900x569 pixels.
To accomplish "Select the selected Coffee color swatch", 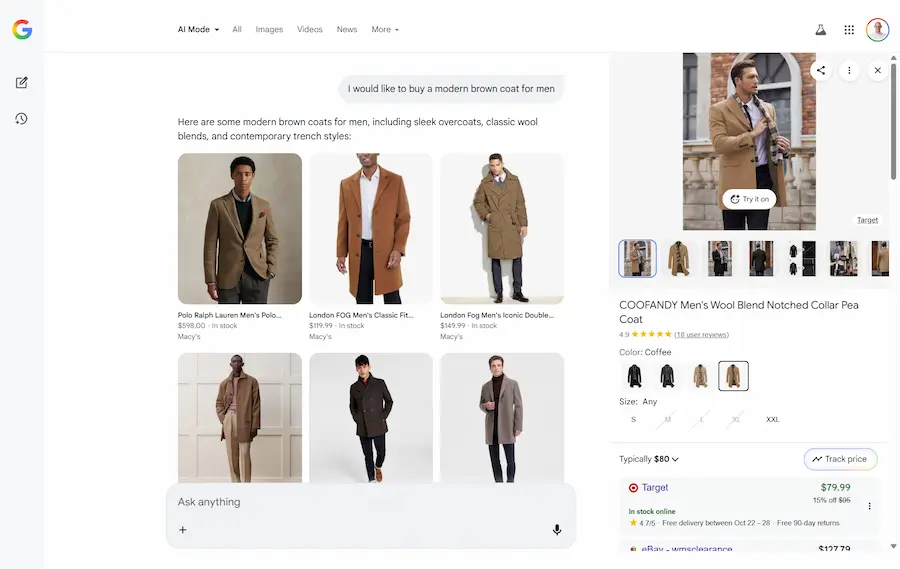I will [733, 376].
